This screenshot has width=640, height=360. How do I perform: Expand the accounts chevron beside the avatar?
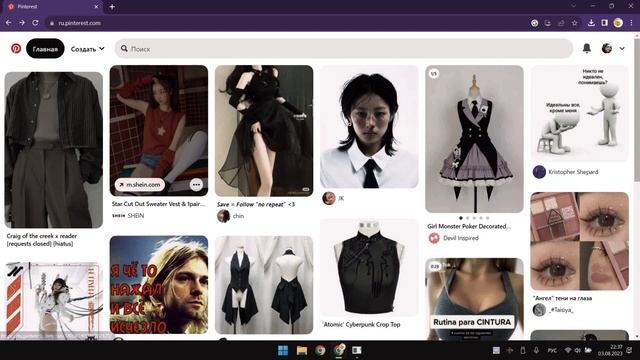(622, 49)
